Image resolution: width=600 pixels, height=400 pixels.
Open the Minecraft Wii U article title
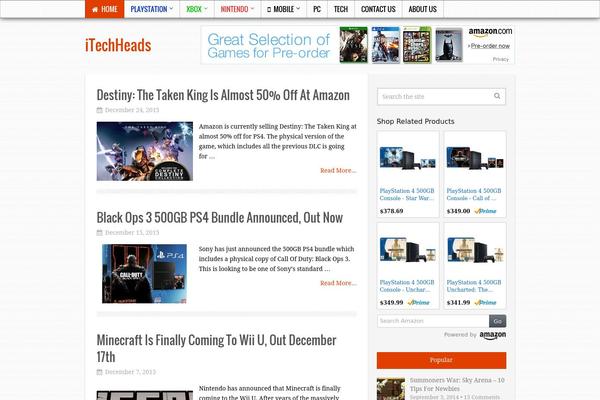point(217,348)
